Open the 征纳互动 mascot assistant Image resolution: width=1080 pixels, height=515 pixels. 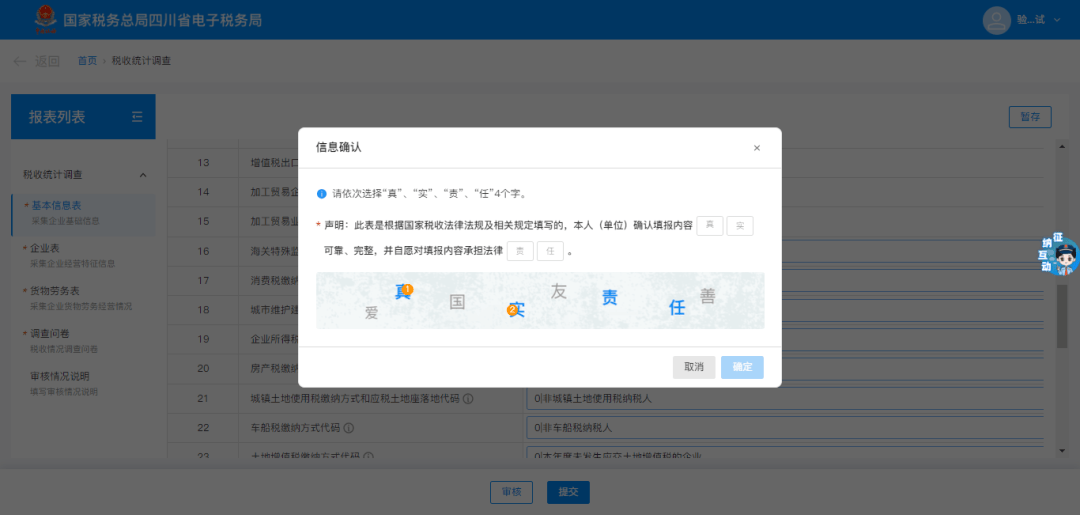(1060, 254)
